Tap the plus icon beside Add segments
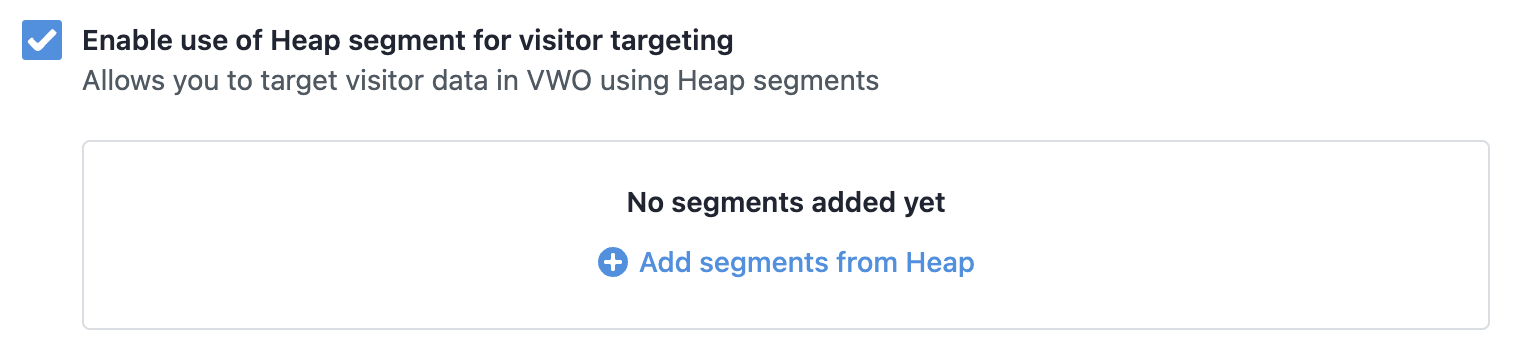The height and width of the screenshot is (364, 1524). 612,263
